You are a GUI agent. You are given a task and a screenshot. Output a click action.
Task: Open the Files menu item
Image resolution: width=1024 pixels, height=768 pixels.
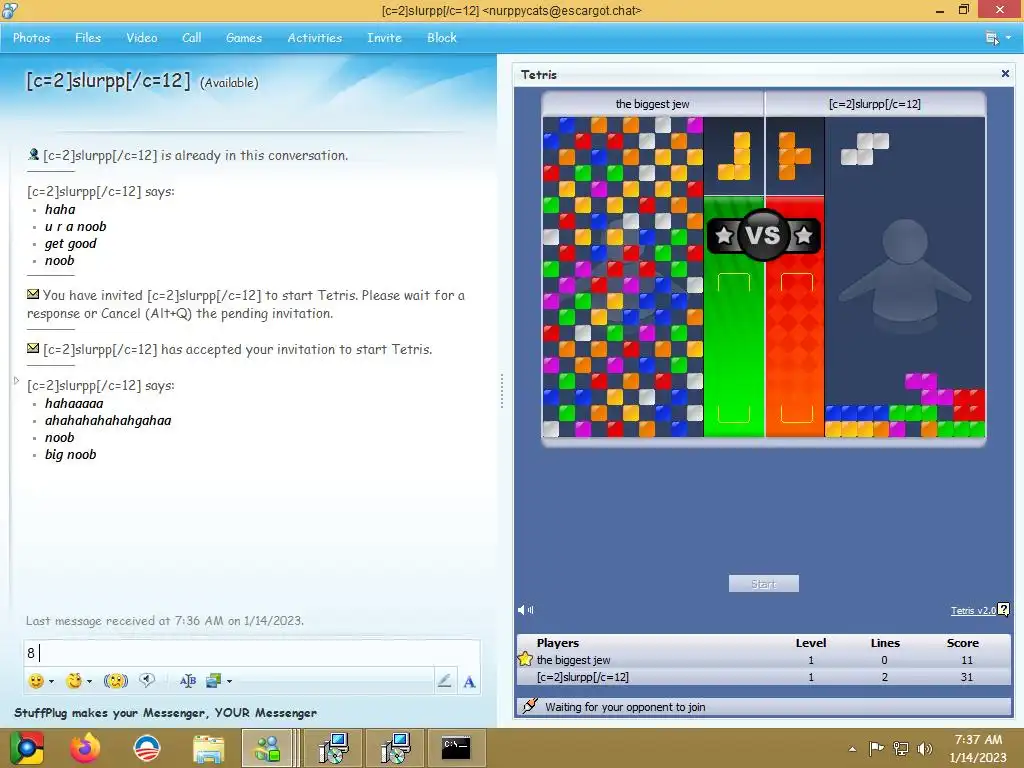(x=88, y=38)
